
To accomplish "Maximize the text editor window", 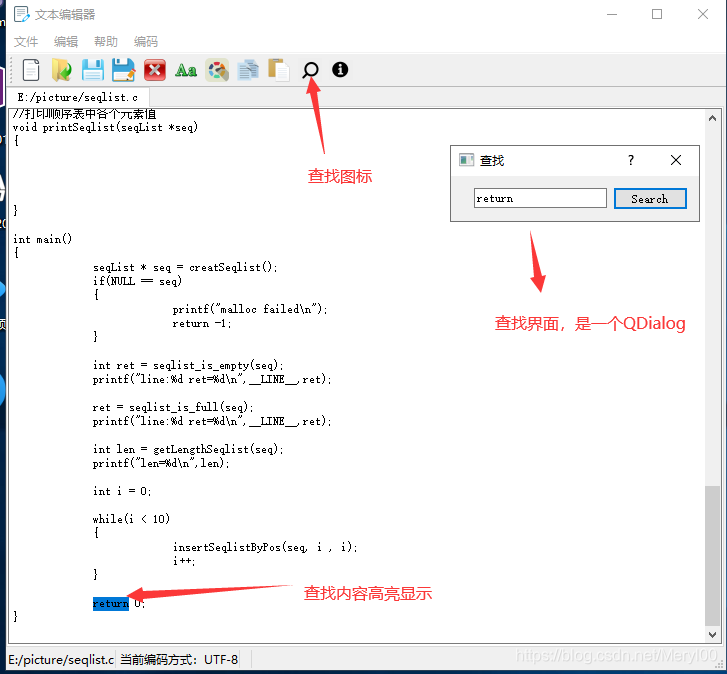I will click(657, 14).
